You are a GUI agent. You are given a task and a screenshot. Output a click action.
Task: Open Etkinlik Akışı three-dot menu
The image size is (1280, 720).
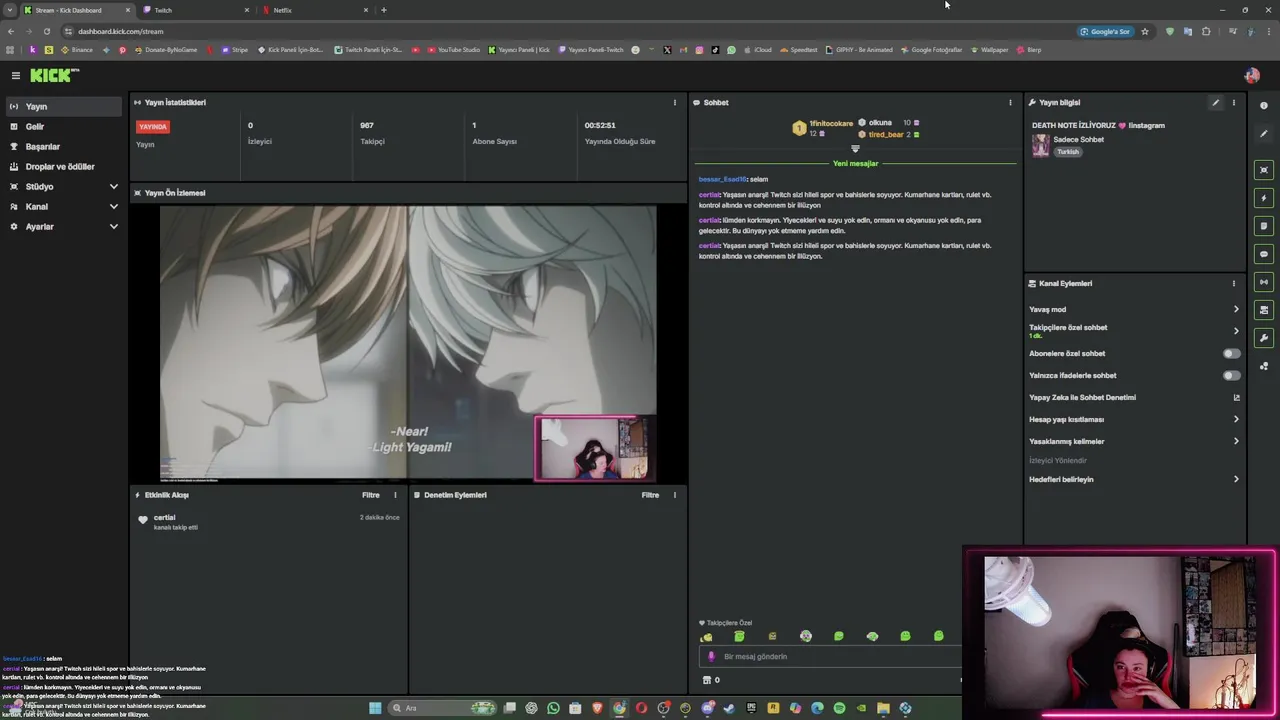tap(395, 495)
